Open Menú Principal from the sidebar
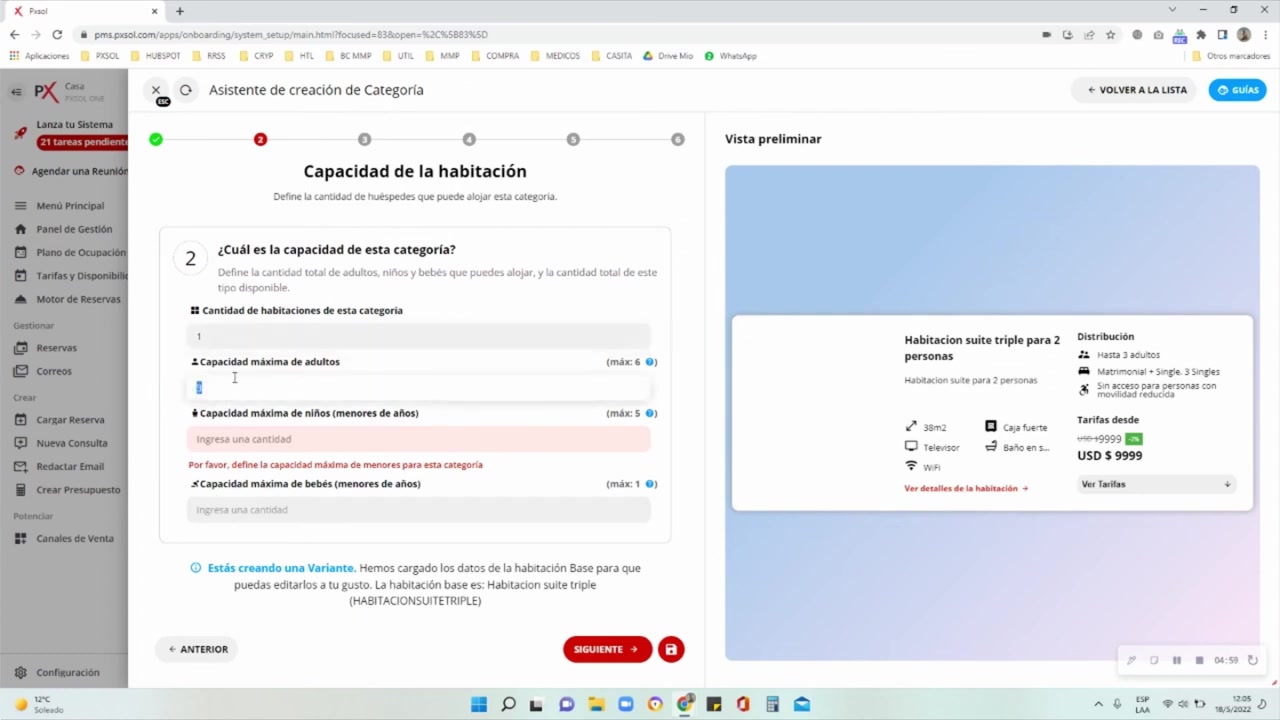 (69, 205)
